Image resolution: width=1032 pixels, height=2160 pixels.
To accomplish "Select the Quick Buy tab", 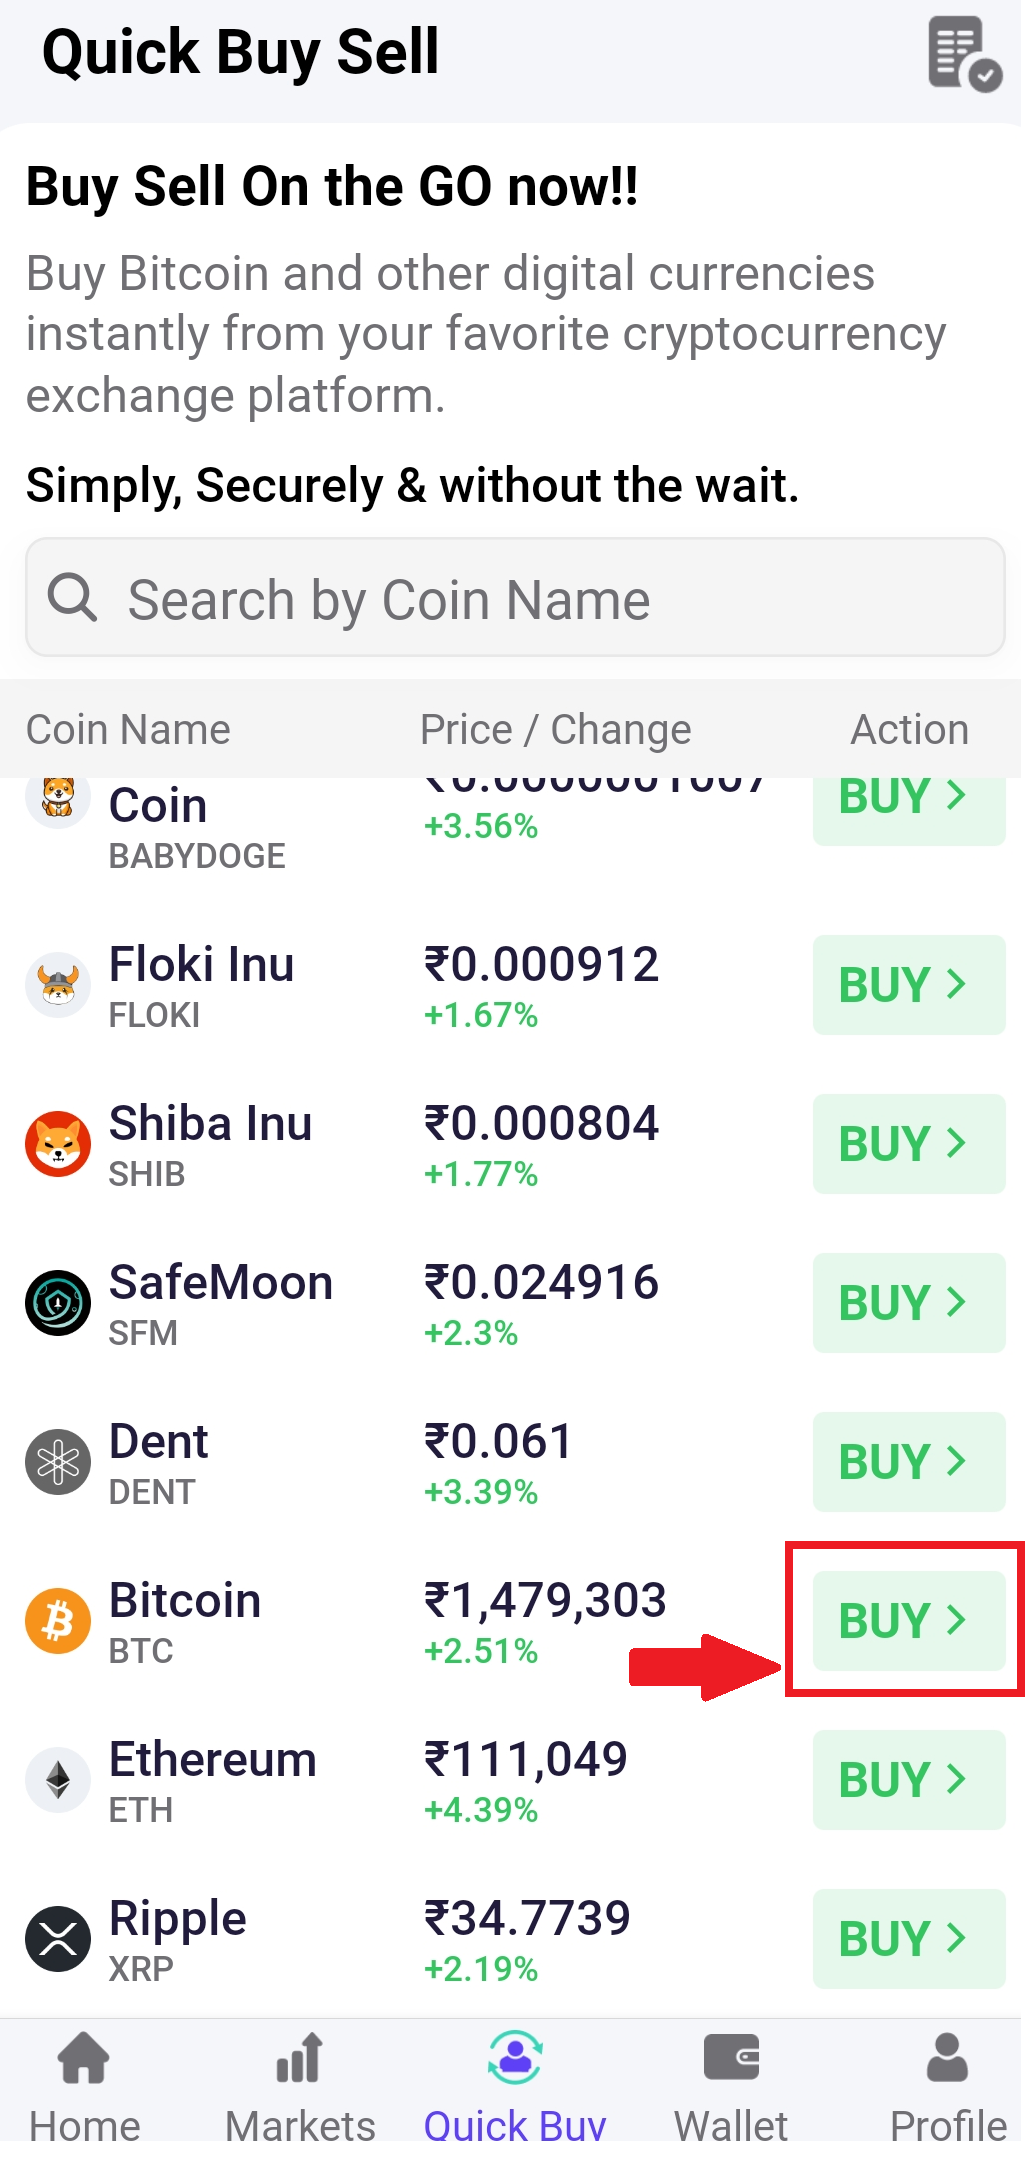I will click(515, 2087).
